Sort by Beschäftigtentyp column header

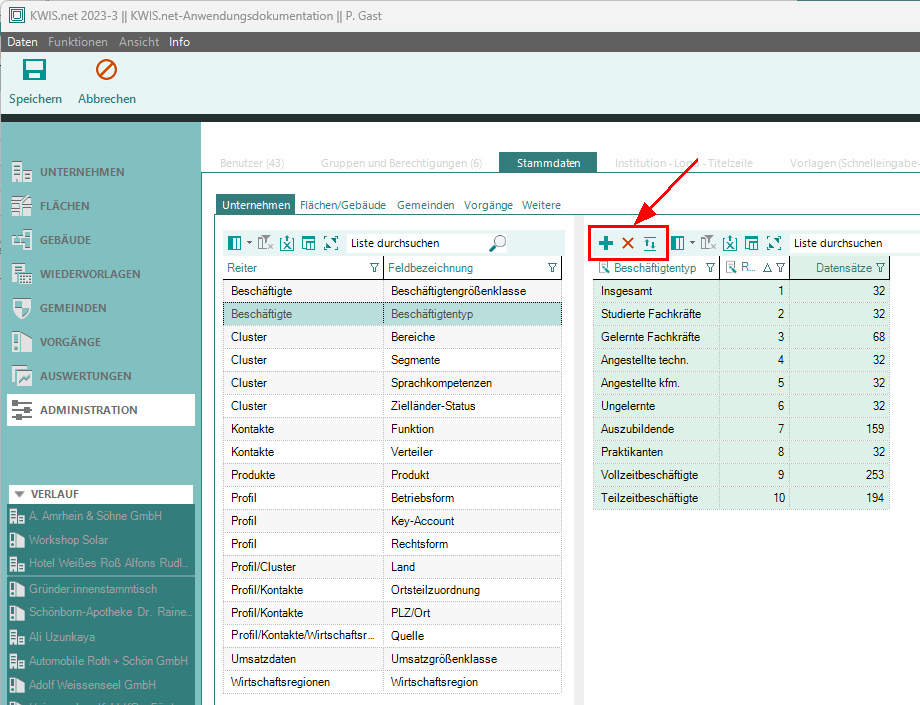tap(655, 267)
